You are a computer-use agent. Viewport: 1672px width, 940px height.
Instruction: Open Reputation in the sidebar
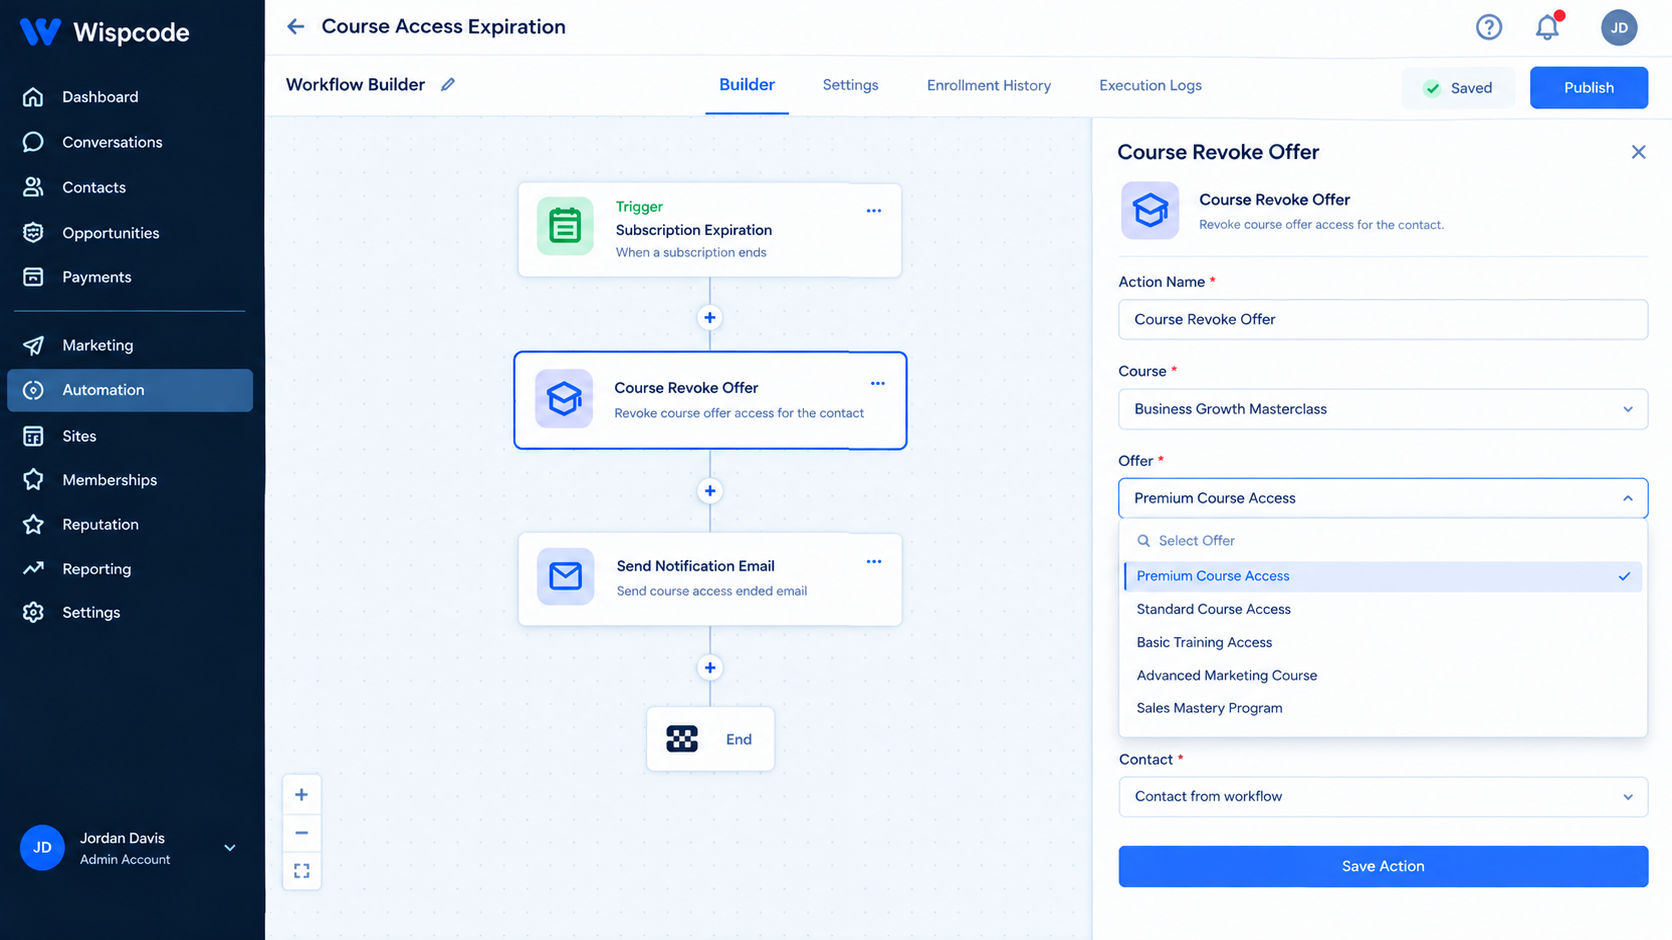point(130,524)
